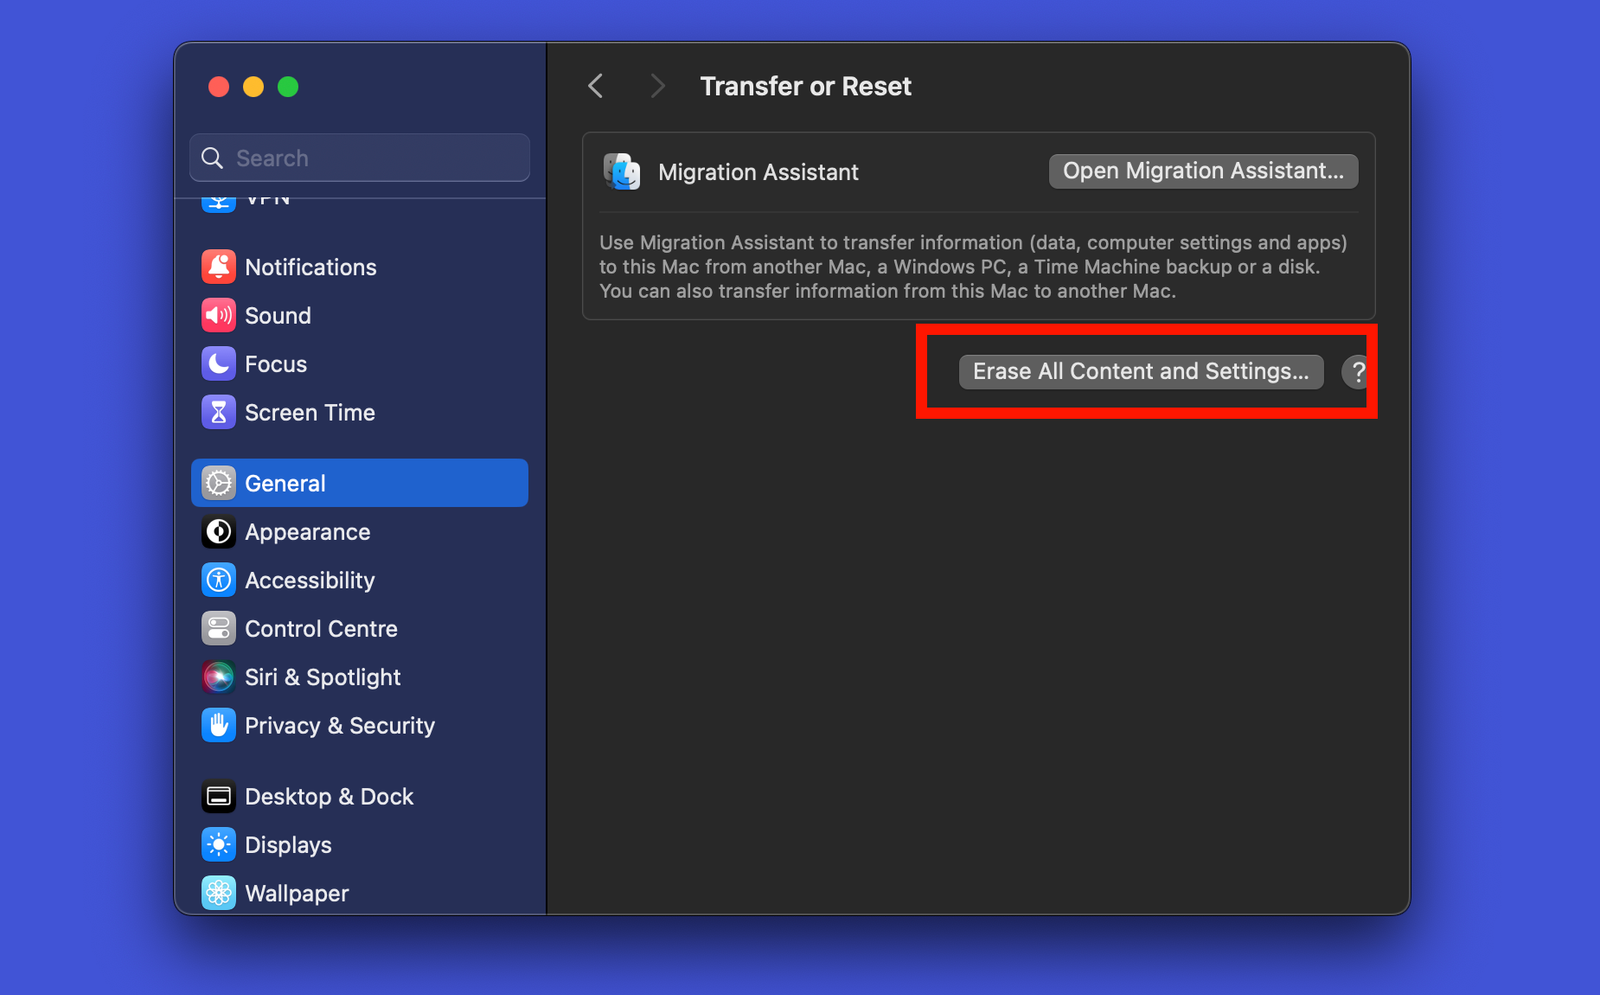
Task: Select Wallpaper in the sidebar
Action: coord(297,893)
